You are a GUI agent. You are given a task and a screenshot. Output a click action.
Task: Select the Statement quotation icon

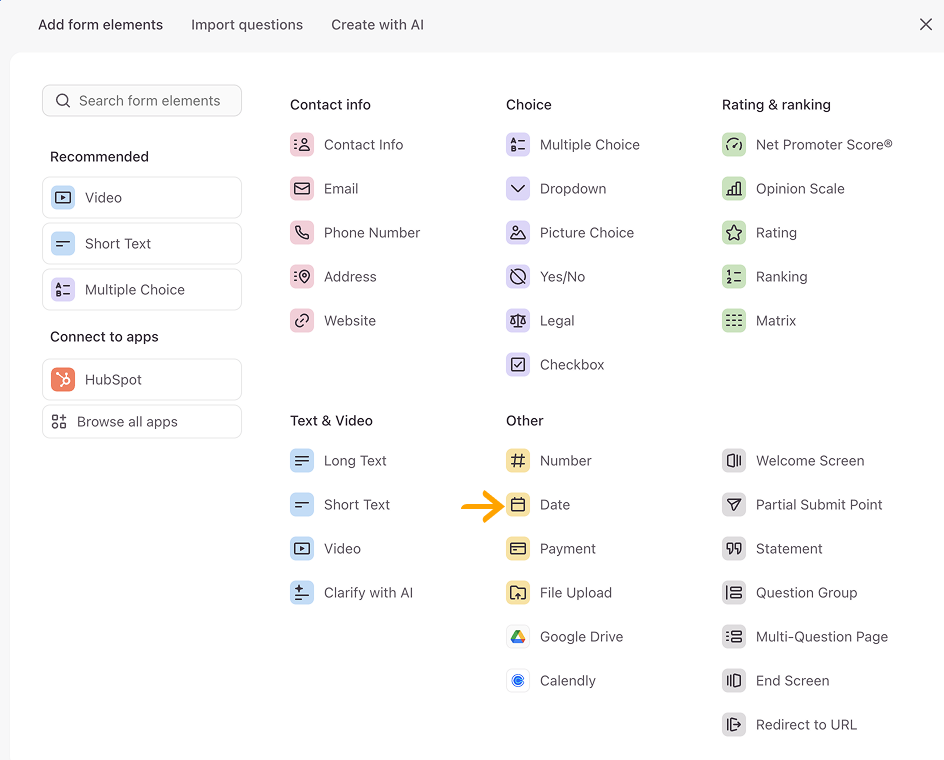click(x=734, y=549)
